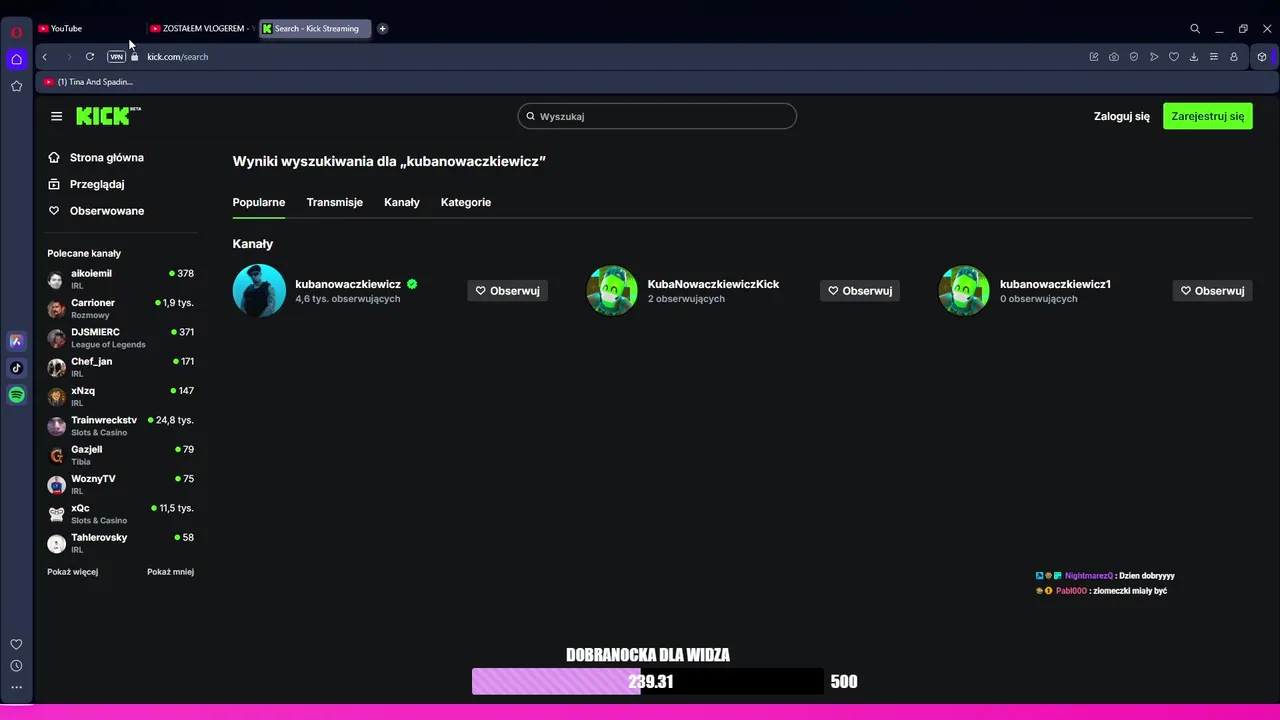This screenshot has width=1280, height=720.
Task: Open recommended channel xQc
Action: pos(120,514)
